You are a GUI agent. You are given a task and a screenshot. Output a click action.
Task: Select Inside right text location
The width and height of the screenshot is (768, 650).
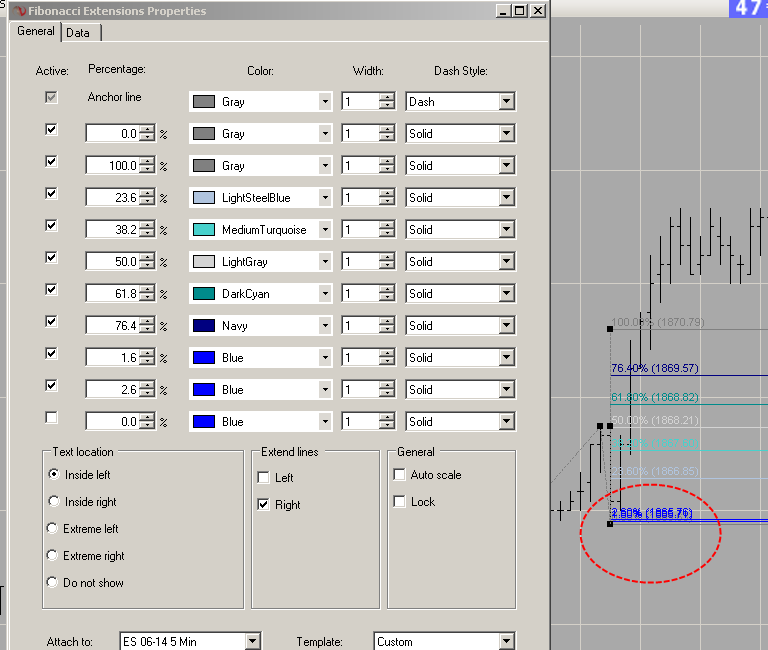54,501
